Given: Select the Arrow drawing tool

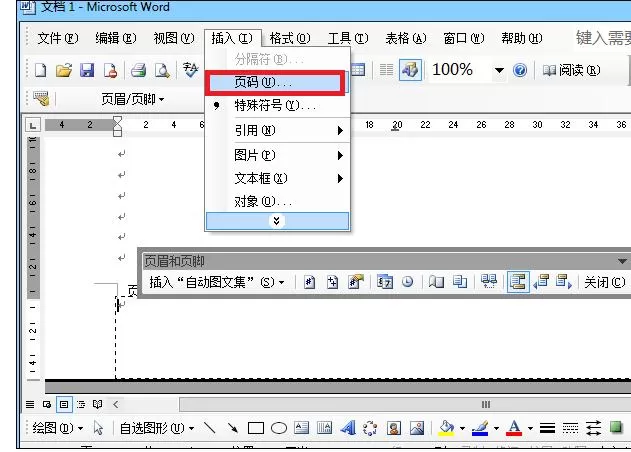Looking at the screenshot, I should [233, 428].
